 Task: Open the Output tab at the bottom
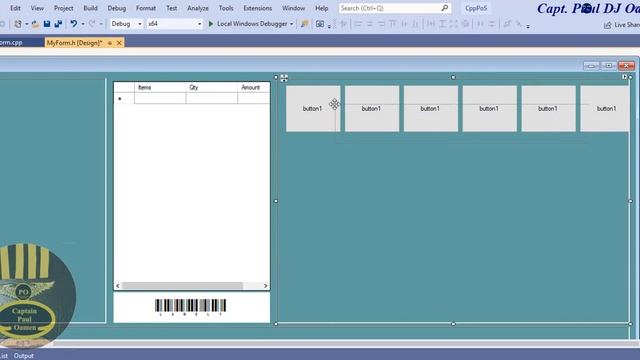(24, 356)
